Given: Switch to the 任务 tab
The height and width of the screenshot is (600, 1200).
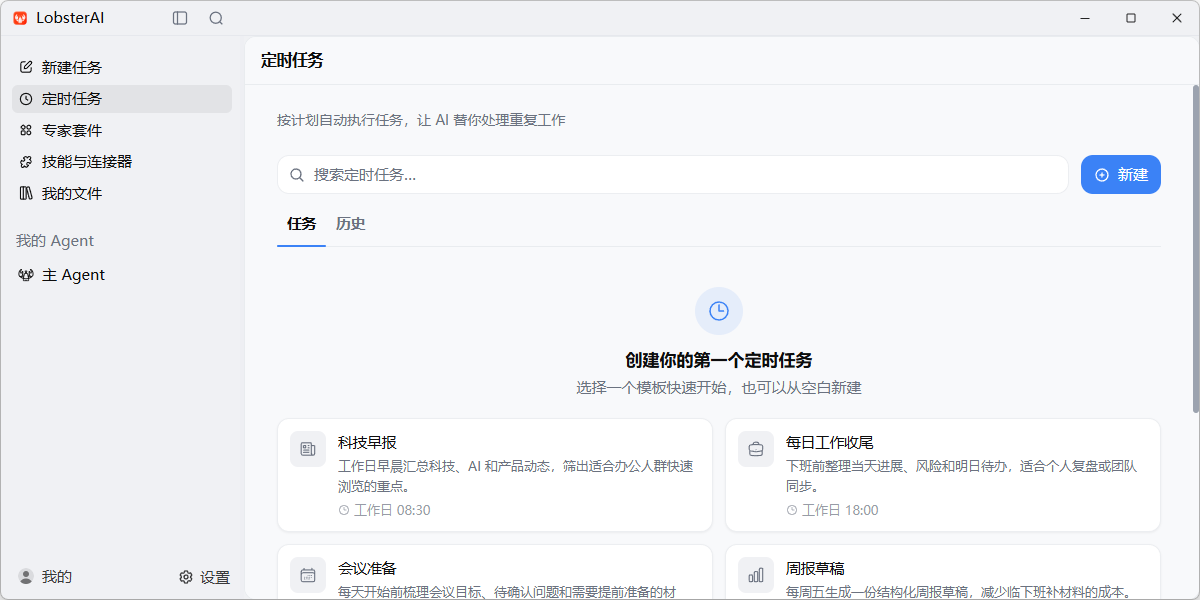Looking at the screenshot, I should (x=301, y=224).
